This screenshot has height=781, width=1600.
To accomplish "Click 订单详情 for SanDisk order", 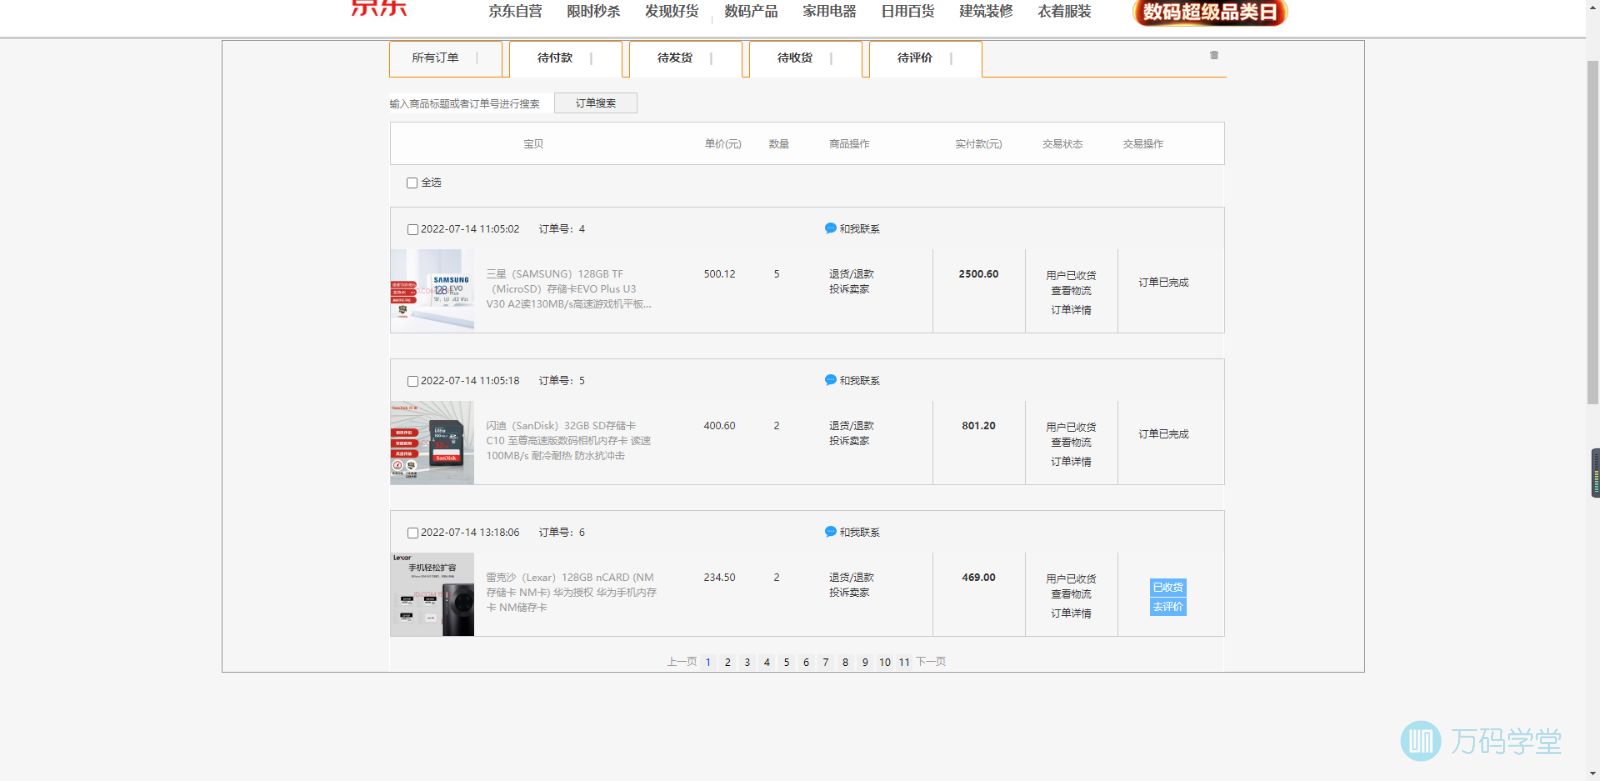I will click(x=1071, y=462).
